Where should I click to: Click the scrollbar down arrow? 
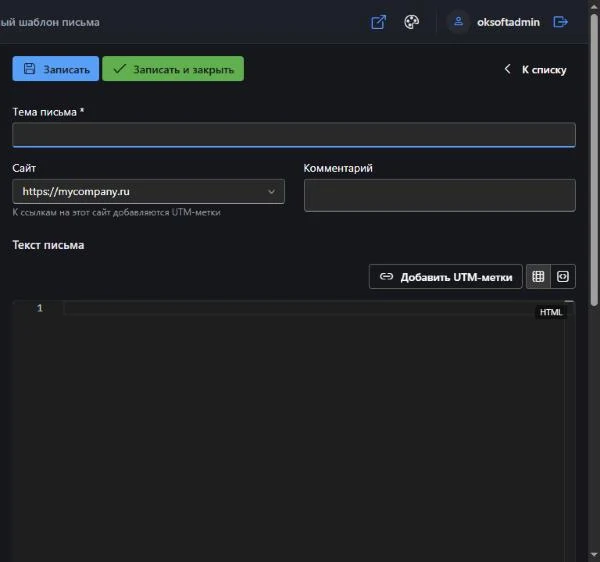coord(594,554)
